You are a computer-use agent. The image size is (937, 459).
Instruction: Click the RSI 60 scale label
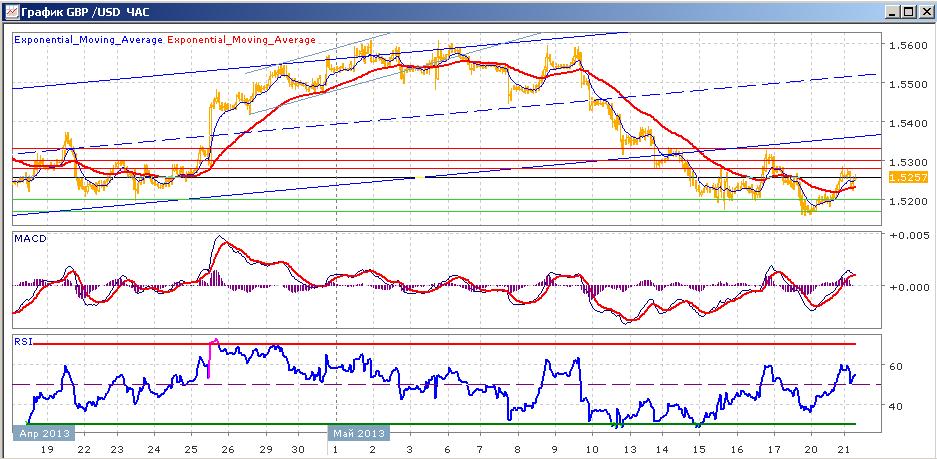coord(895,366)
